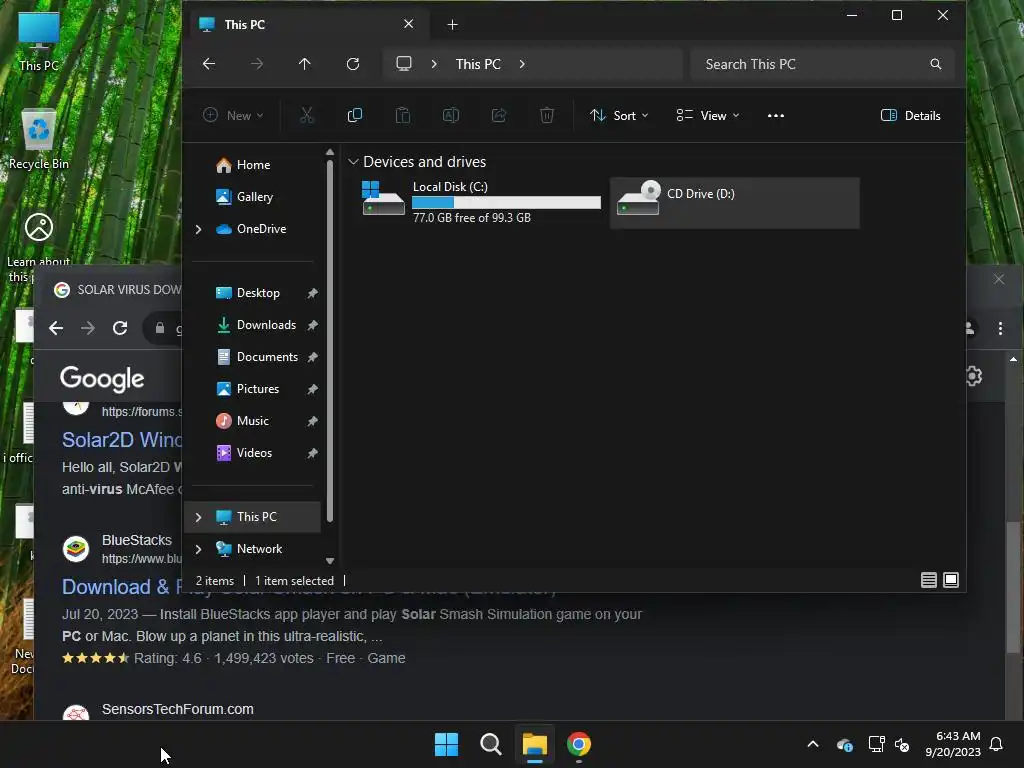Unpin Documents using its pin icon
Viewport: 1024px width, 768px height.
pyautogui.click(x=313, y=357)
